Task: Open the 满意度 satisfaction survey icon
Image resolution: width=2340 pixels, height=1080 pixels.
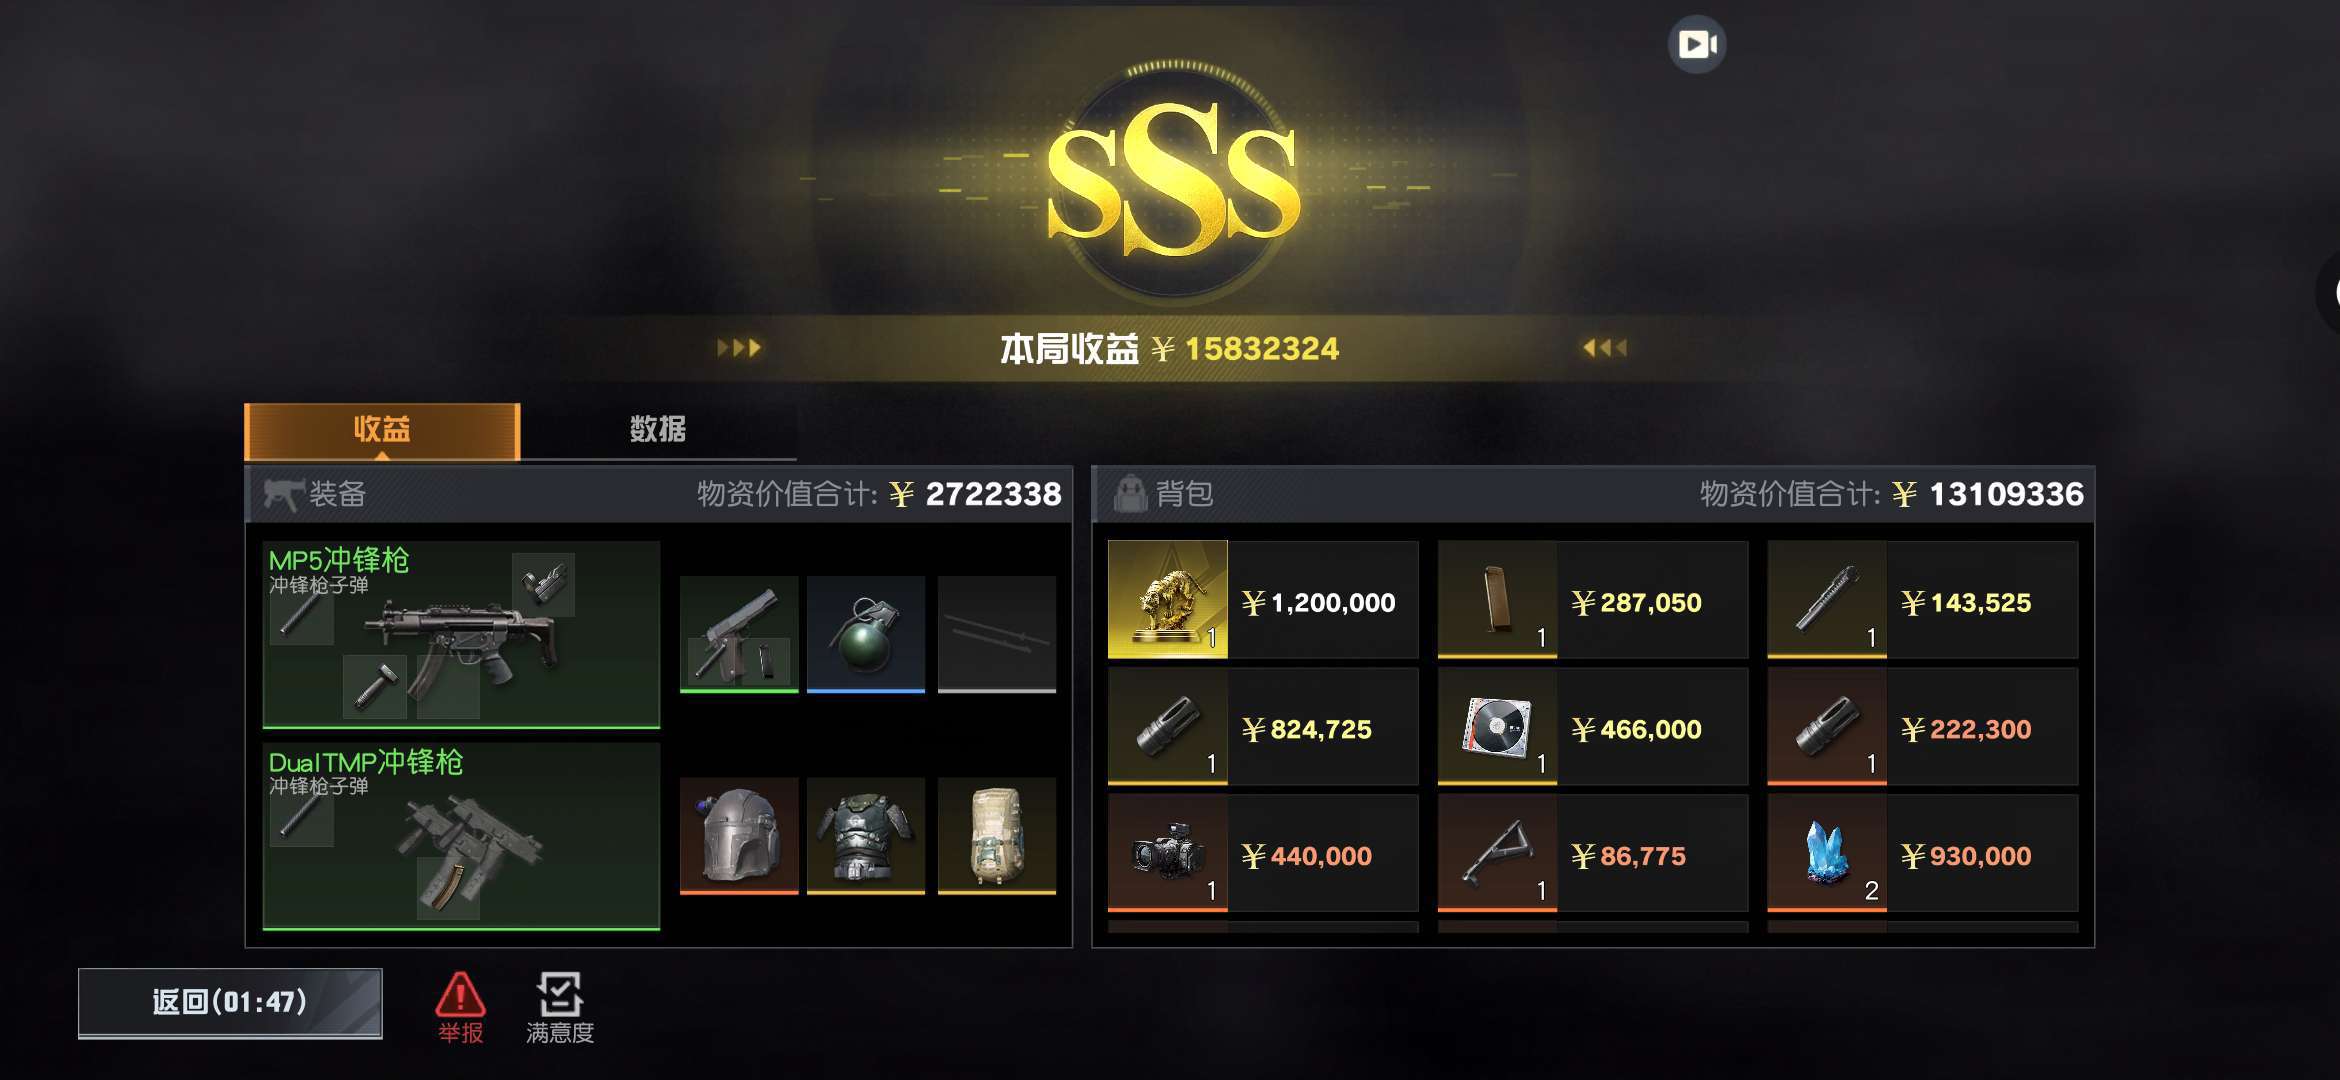Action: (x=560, y=1008)
